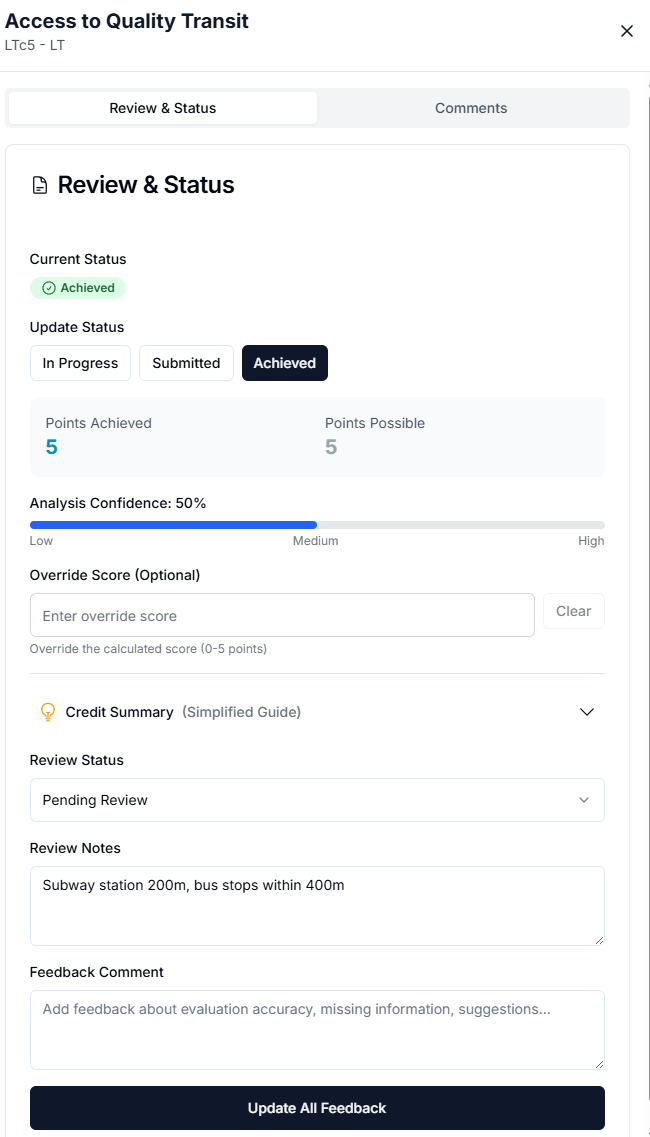Select the Achieved status option
Screen dimensions: 650x1137
tap(284, 363)
